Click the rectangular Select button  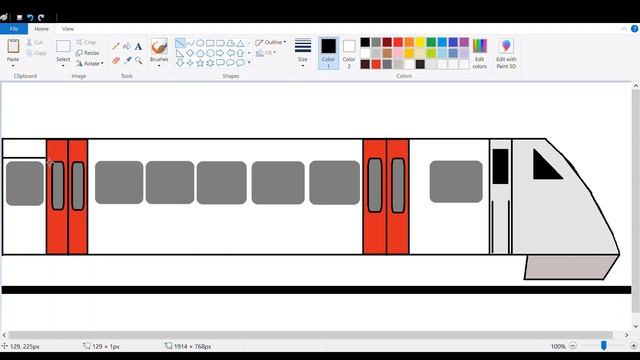point(63,46)
